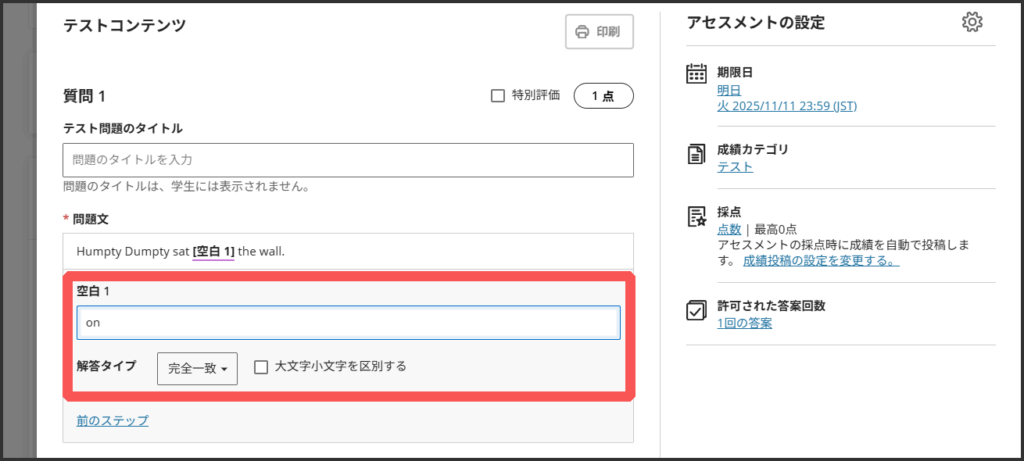Click the 1回の答案 attempts link
This screenshot has height=461, width=1024.
pos(744,323)
